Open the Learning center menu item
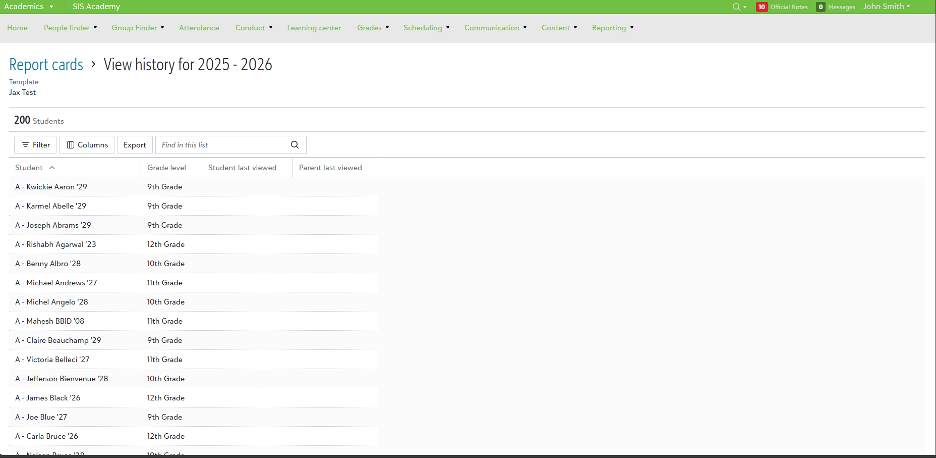The image size is (936, 458). coord(314,27)
